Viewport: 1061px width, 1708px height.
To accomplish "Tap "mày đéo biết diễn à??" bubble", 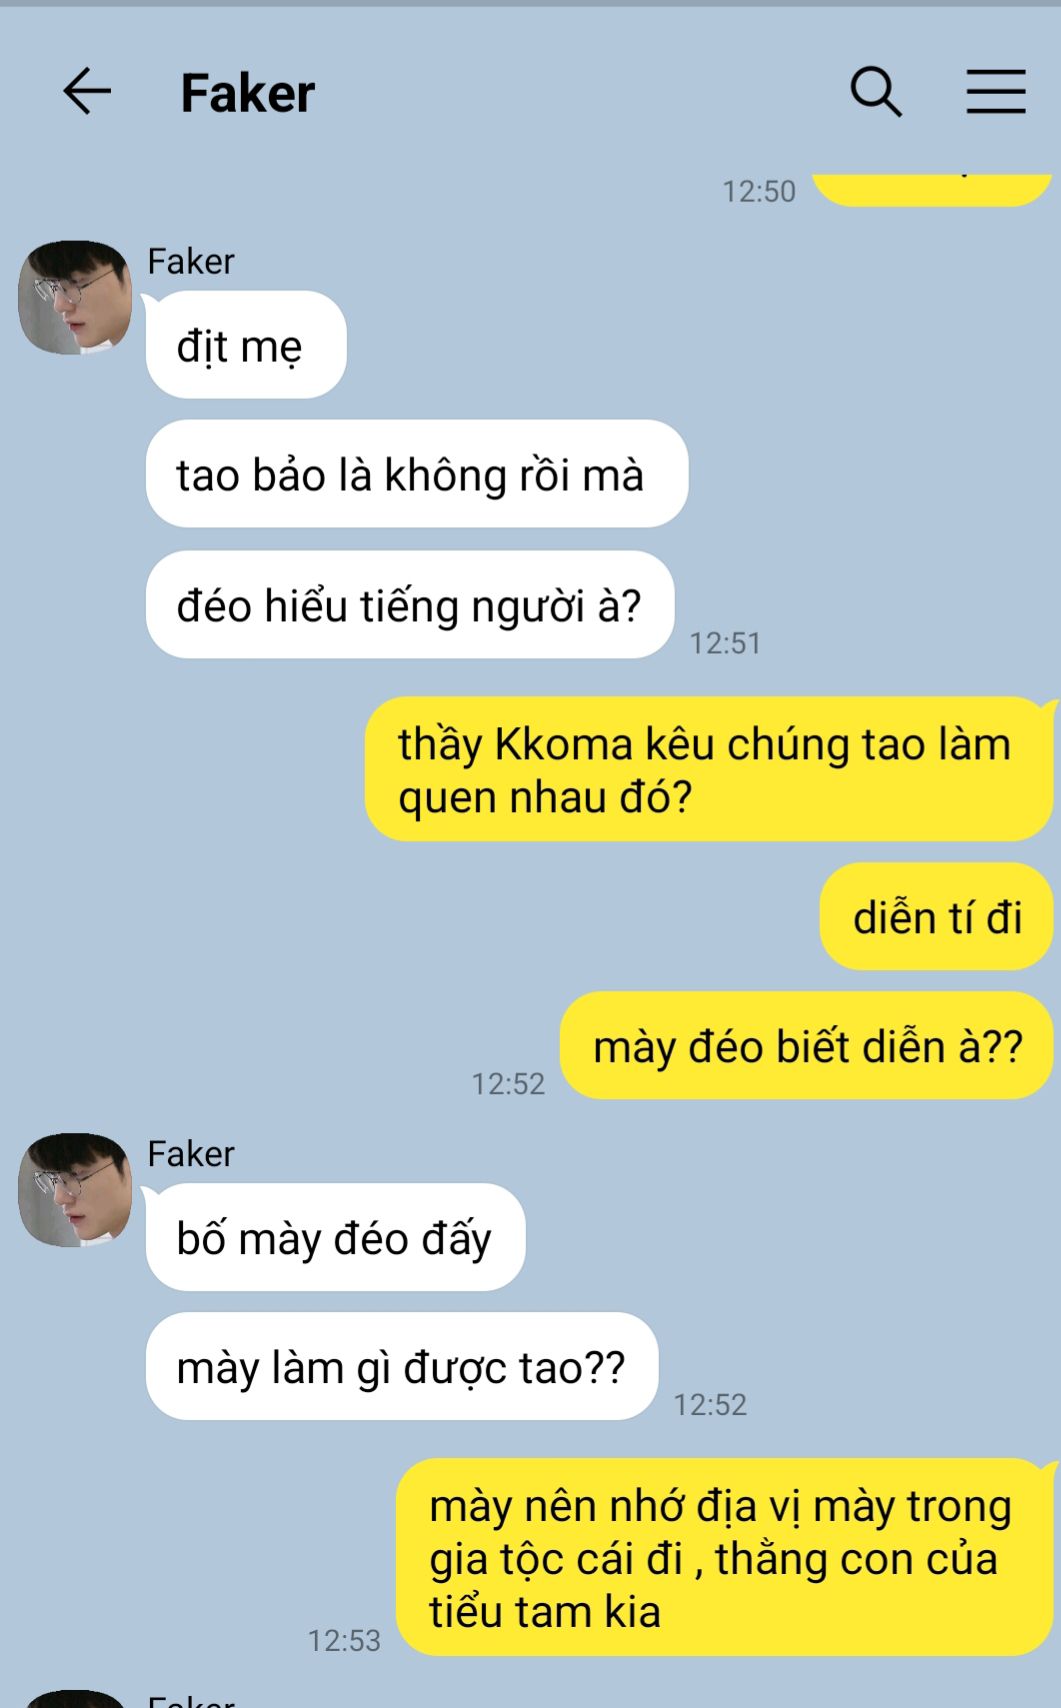I will pos(807,1046).
